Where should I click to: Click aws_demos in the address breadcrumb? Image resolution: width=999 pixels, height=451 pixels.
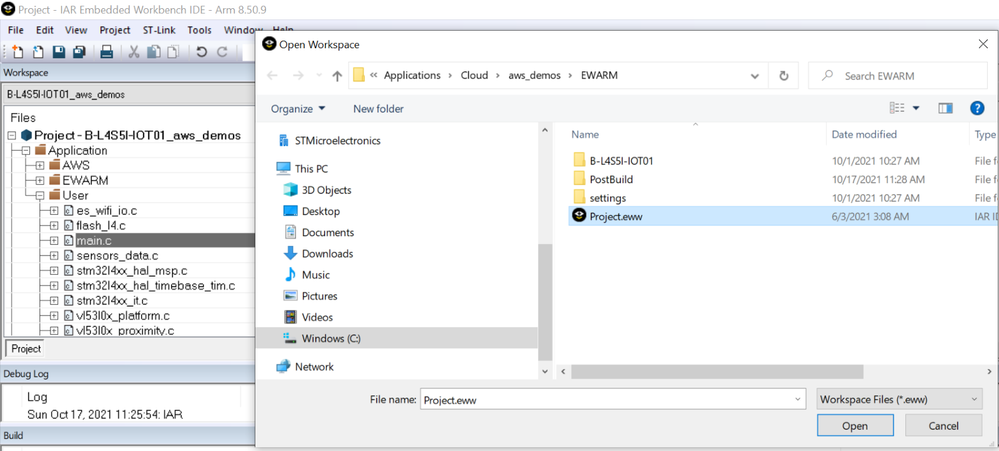[534, 75]
